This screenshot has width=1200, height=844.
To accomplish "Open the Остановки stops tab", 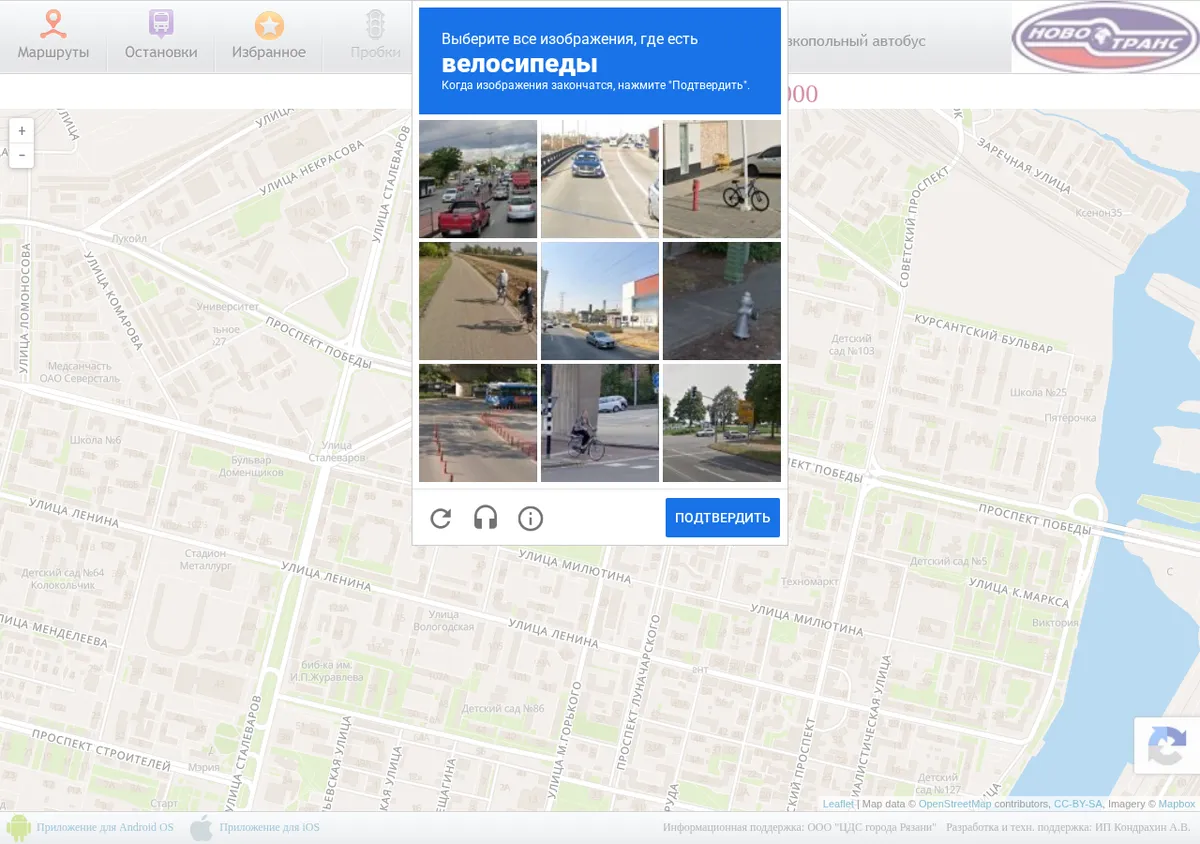I will (161, 36).
